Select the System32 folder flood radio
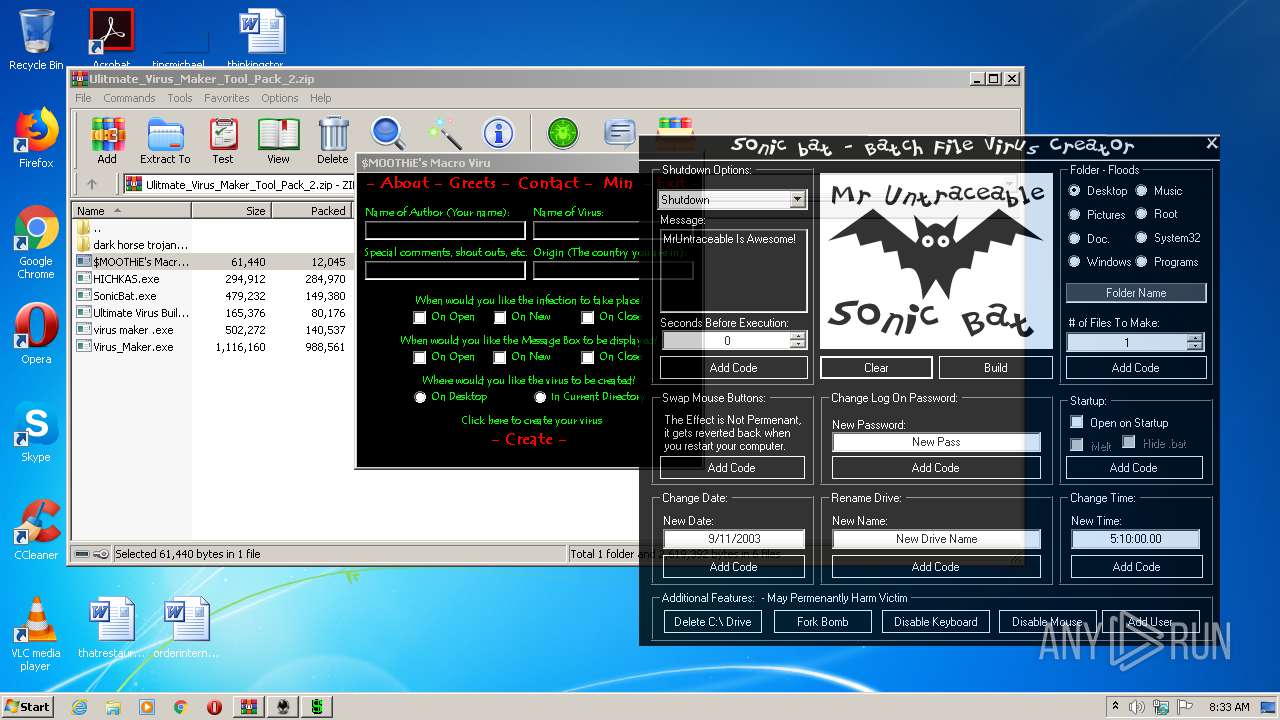Viewport: 1280px width, 720px height. 1141,238
